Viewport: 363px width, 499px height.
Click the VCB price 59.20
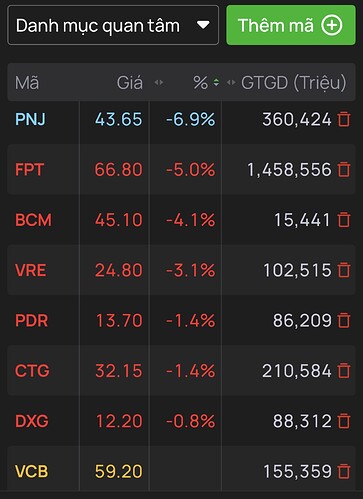[x=119, y=471]
